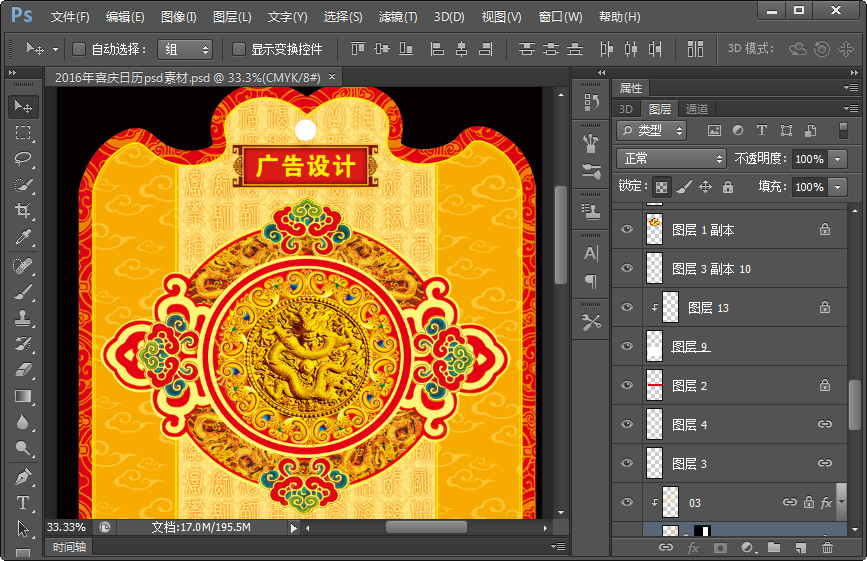Open the 属性 panel flyout menu

[x=852, y=87]
